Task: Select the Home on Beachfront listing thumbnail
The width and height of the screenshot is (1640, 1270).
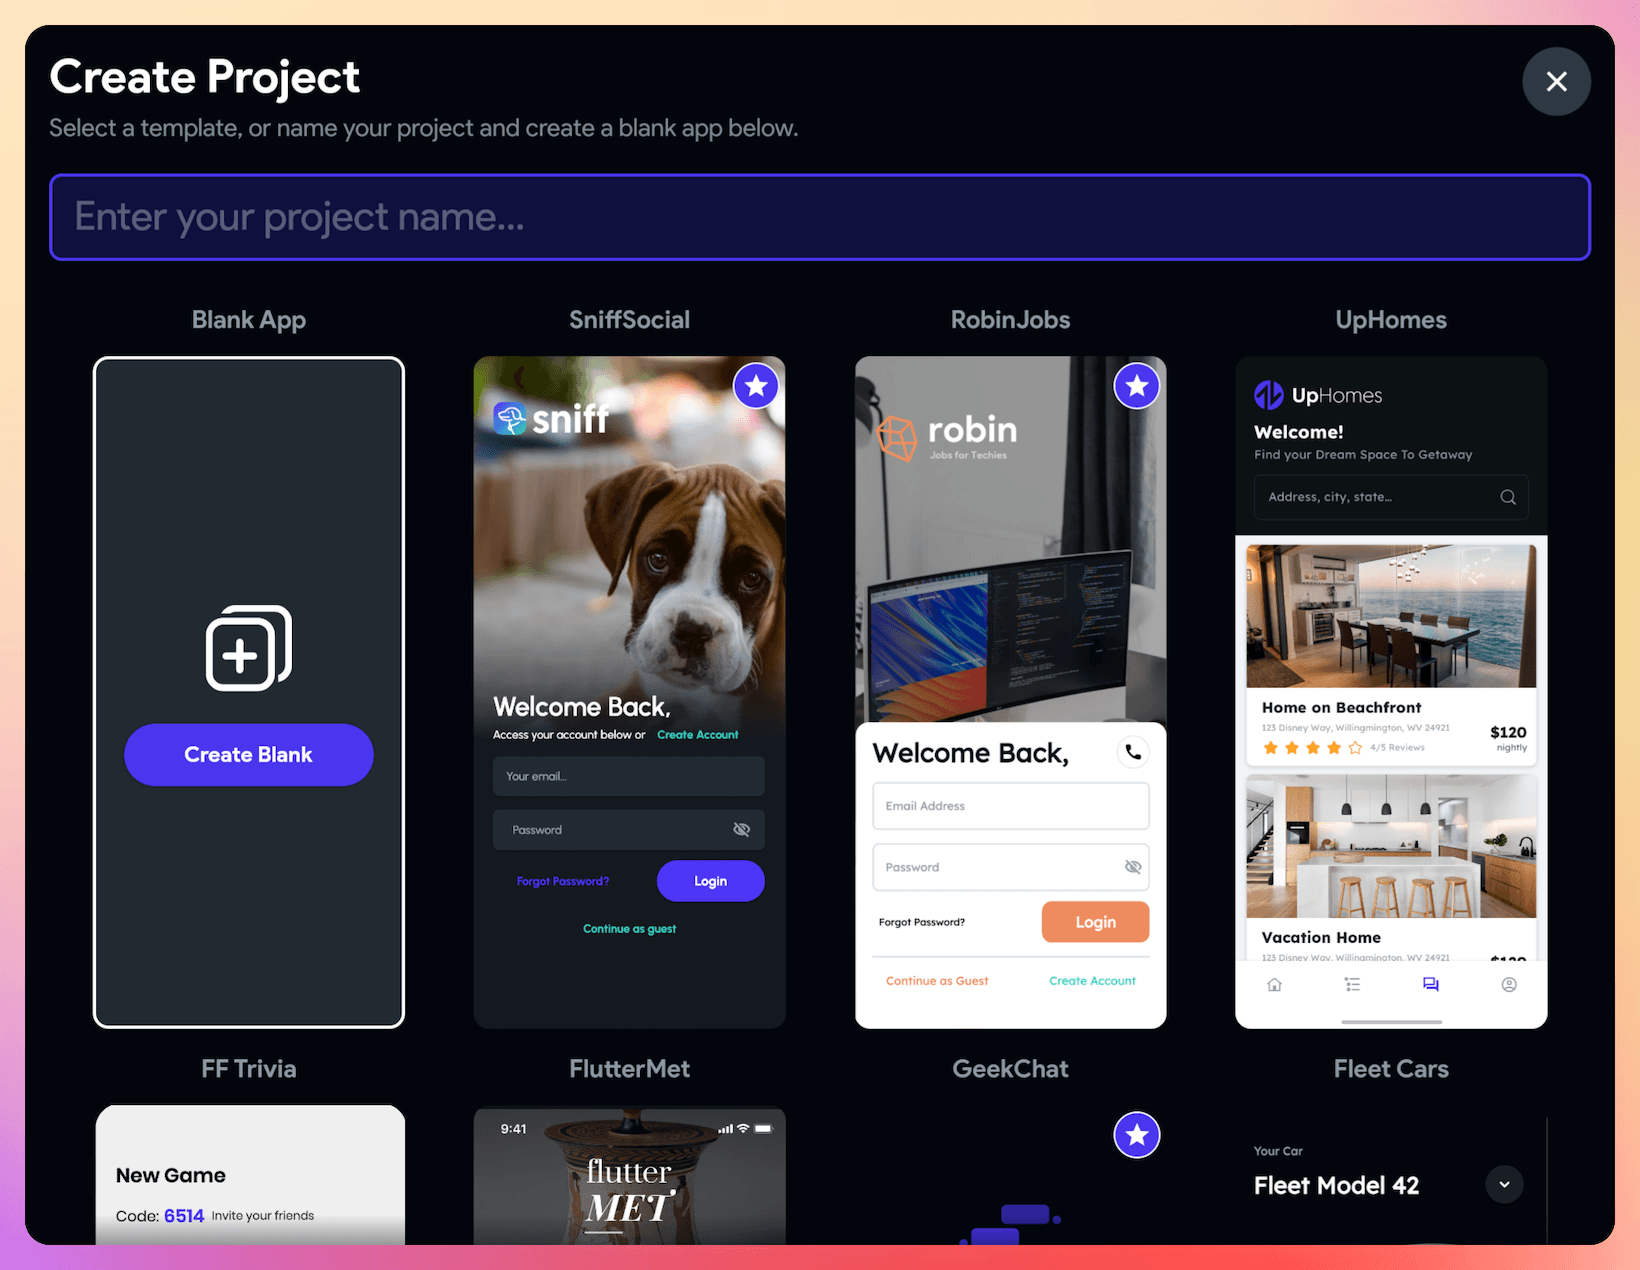Action: 1391,616
